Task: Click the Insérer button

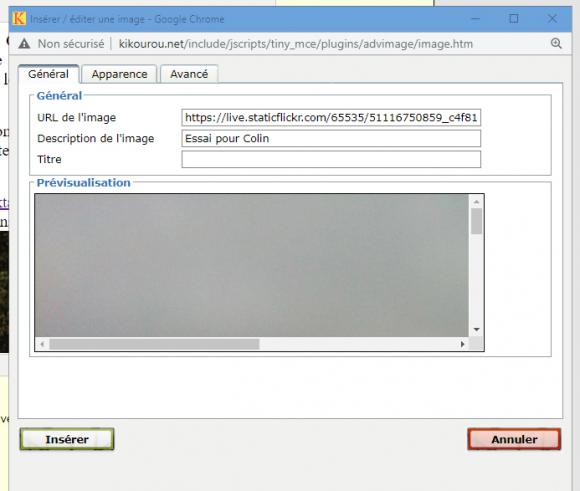Action: coord(67,439)
